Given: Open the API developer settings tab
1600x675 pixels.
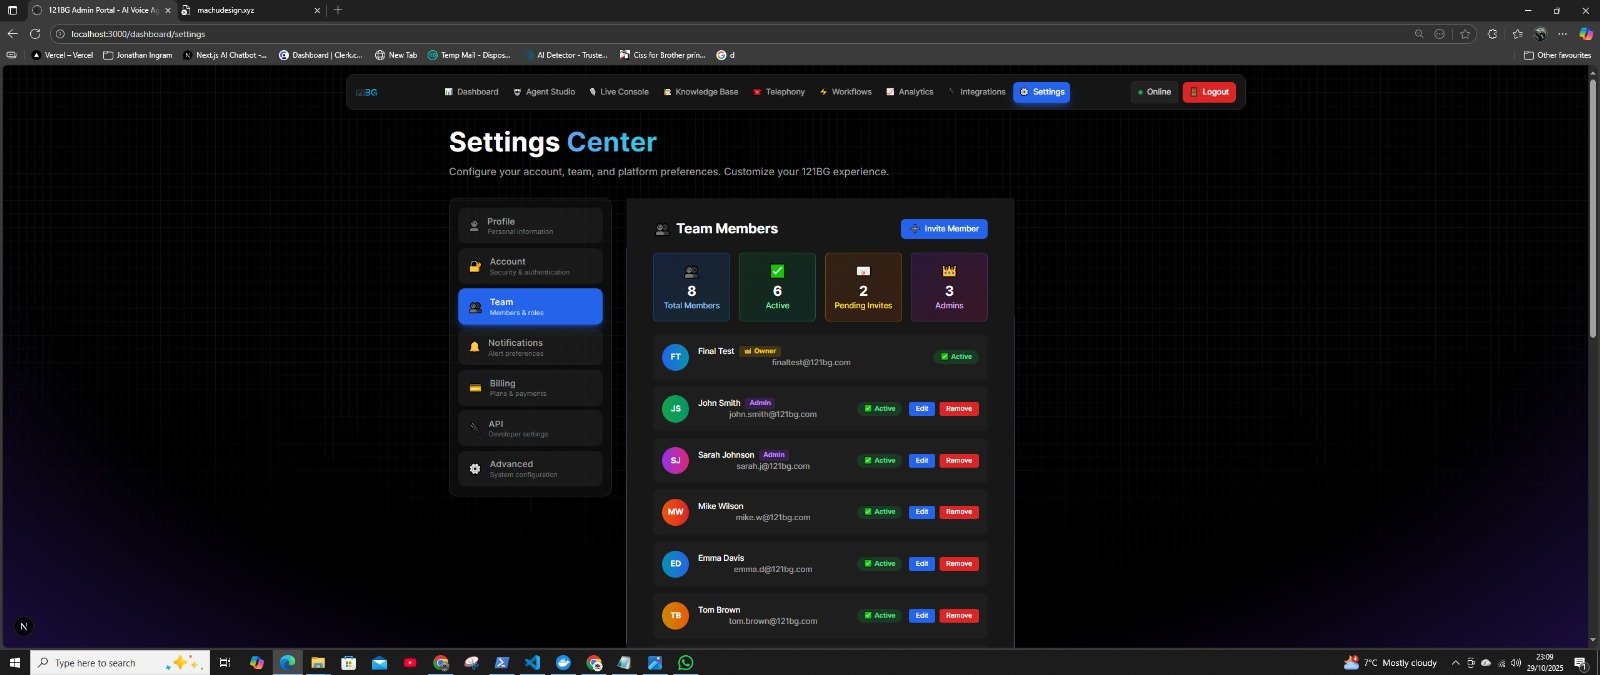Looking at the screenshot, I should [530, 428].
